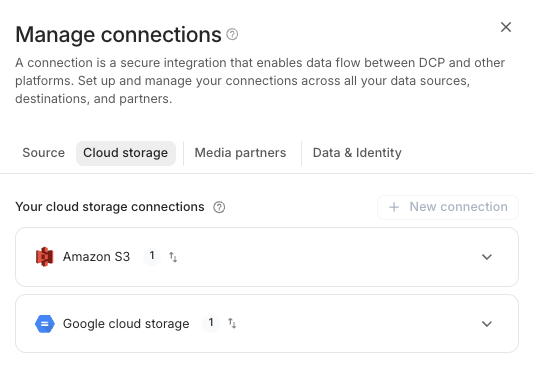Open the Media partners tab
Screen dimensions: 533x392
tap(240, 153)
